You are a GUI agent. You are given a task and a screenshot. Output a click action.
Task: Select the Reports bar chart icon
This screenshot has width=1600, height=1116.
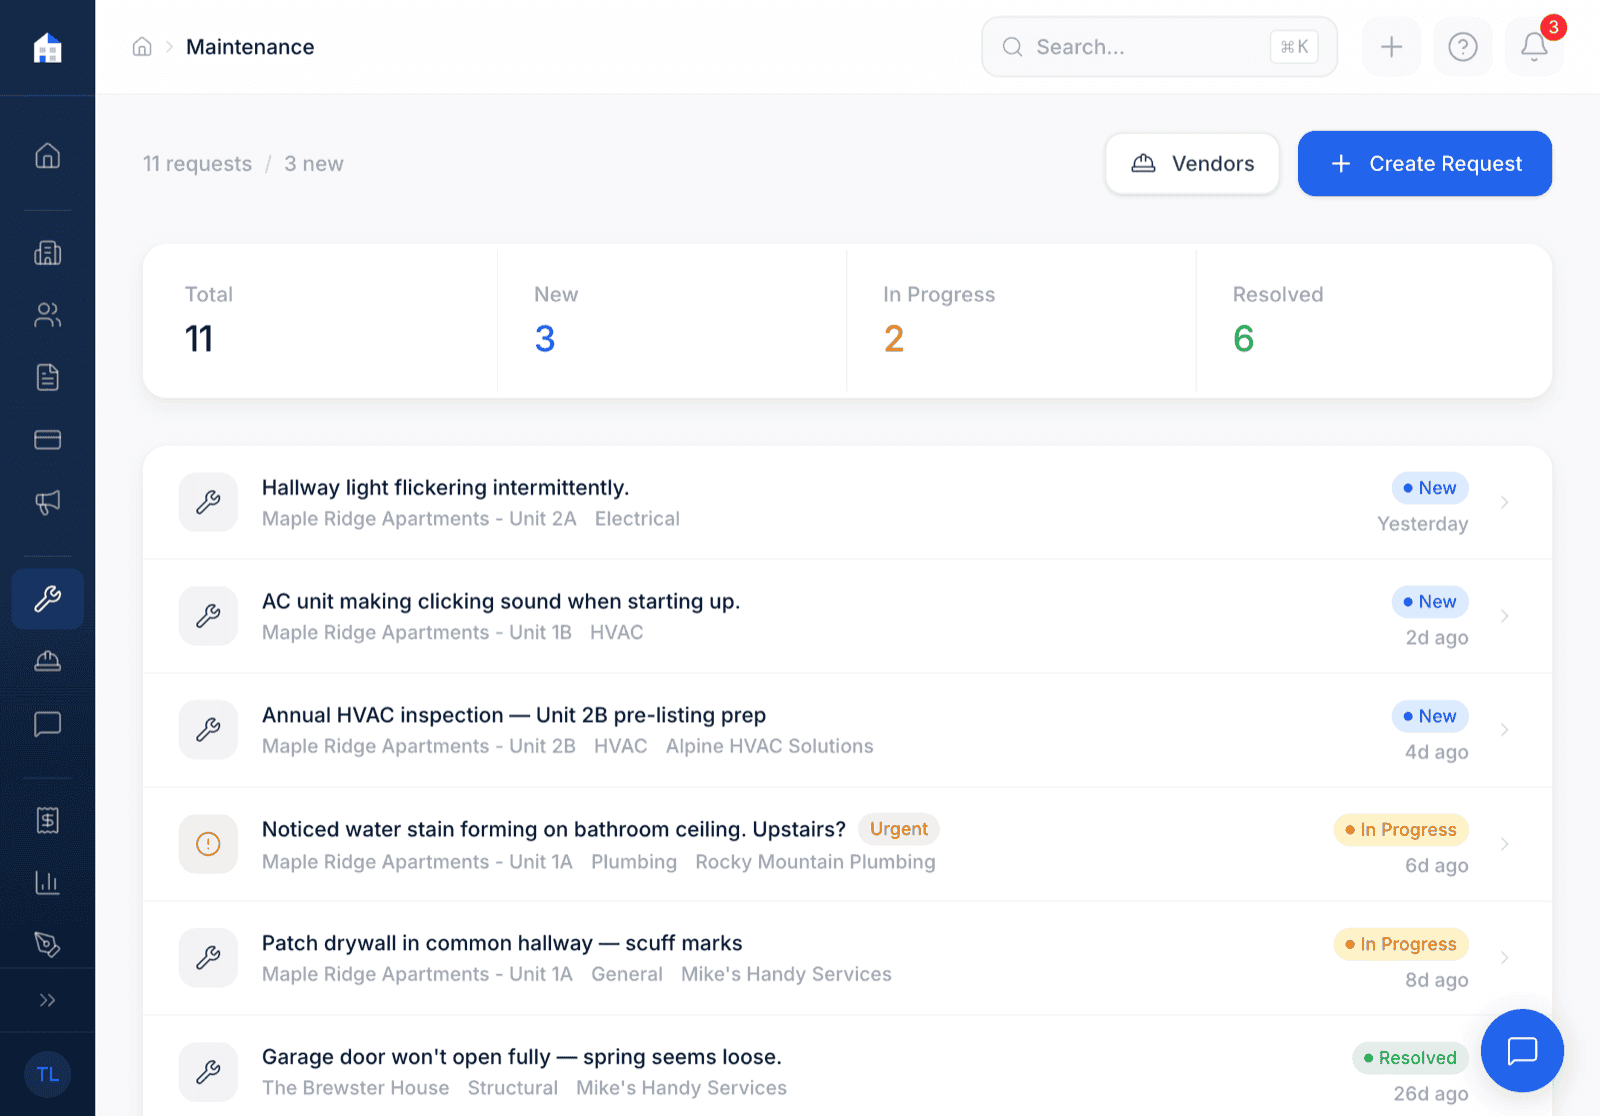coord(47,882)
